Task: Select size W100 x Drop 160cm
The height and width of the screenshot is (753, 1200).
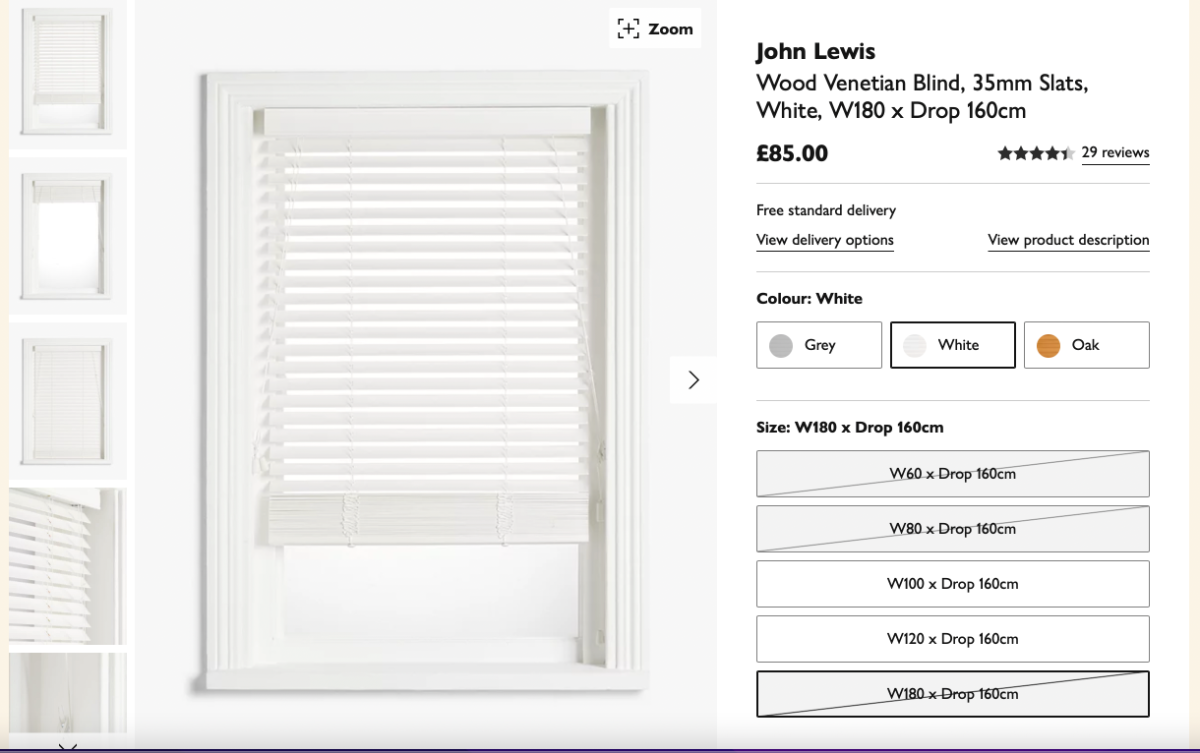Action: (x=953, y=584)
